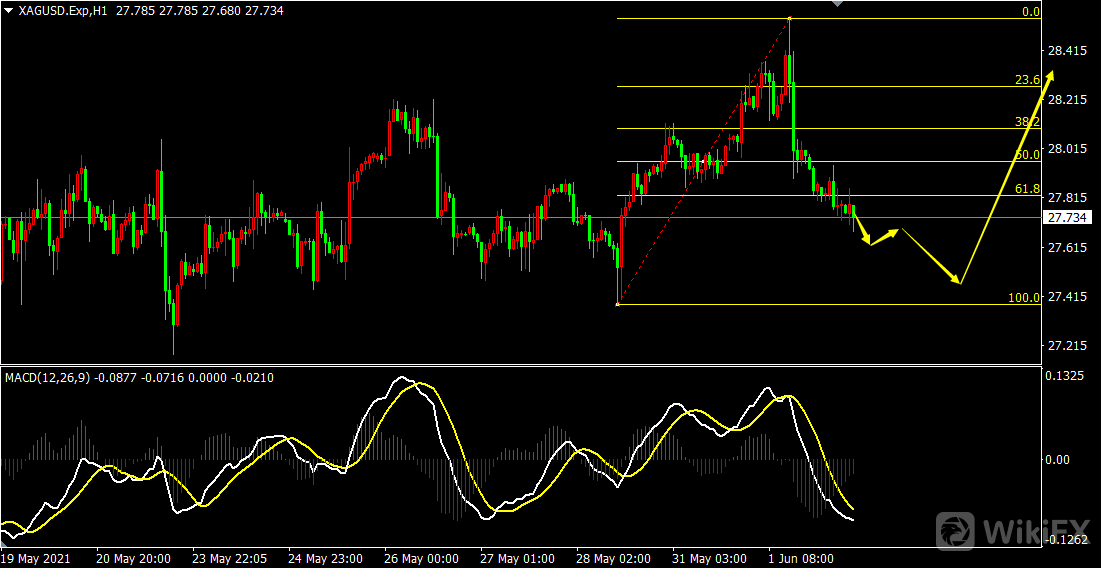Click the gray chart shift marker at top
The height and width of the screenshot is (568, 1101).
coord(837,4)
